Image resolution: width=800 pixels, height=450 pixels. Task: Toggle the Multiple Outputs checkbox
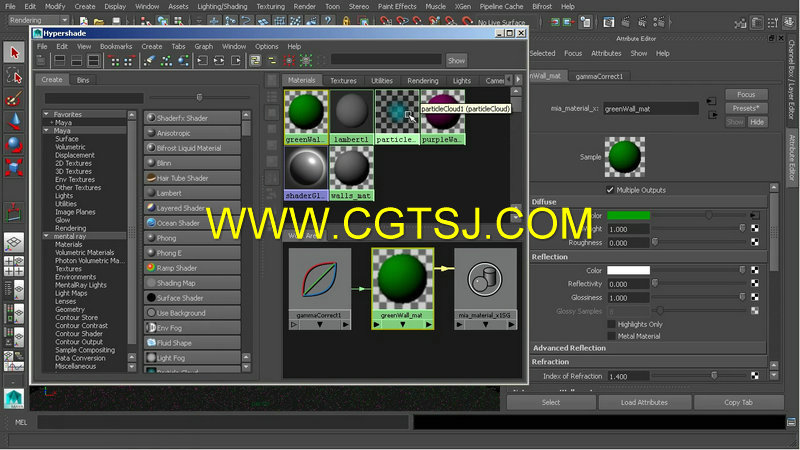(610, 190)
